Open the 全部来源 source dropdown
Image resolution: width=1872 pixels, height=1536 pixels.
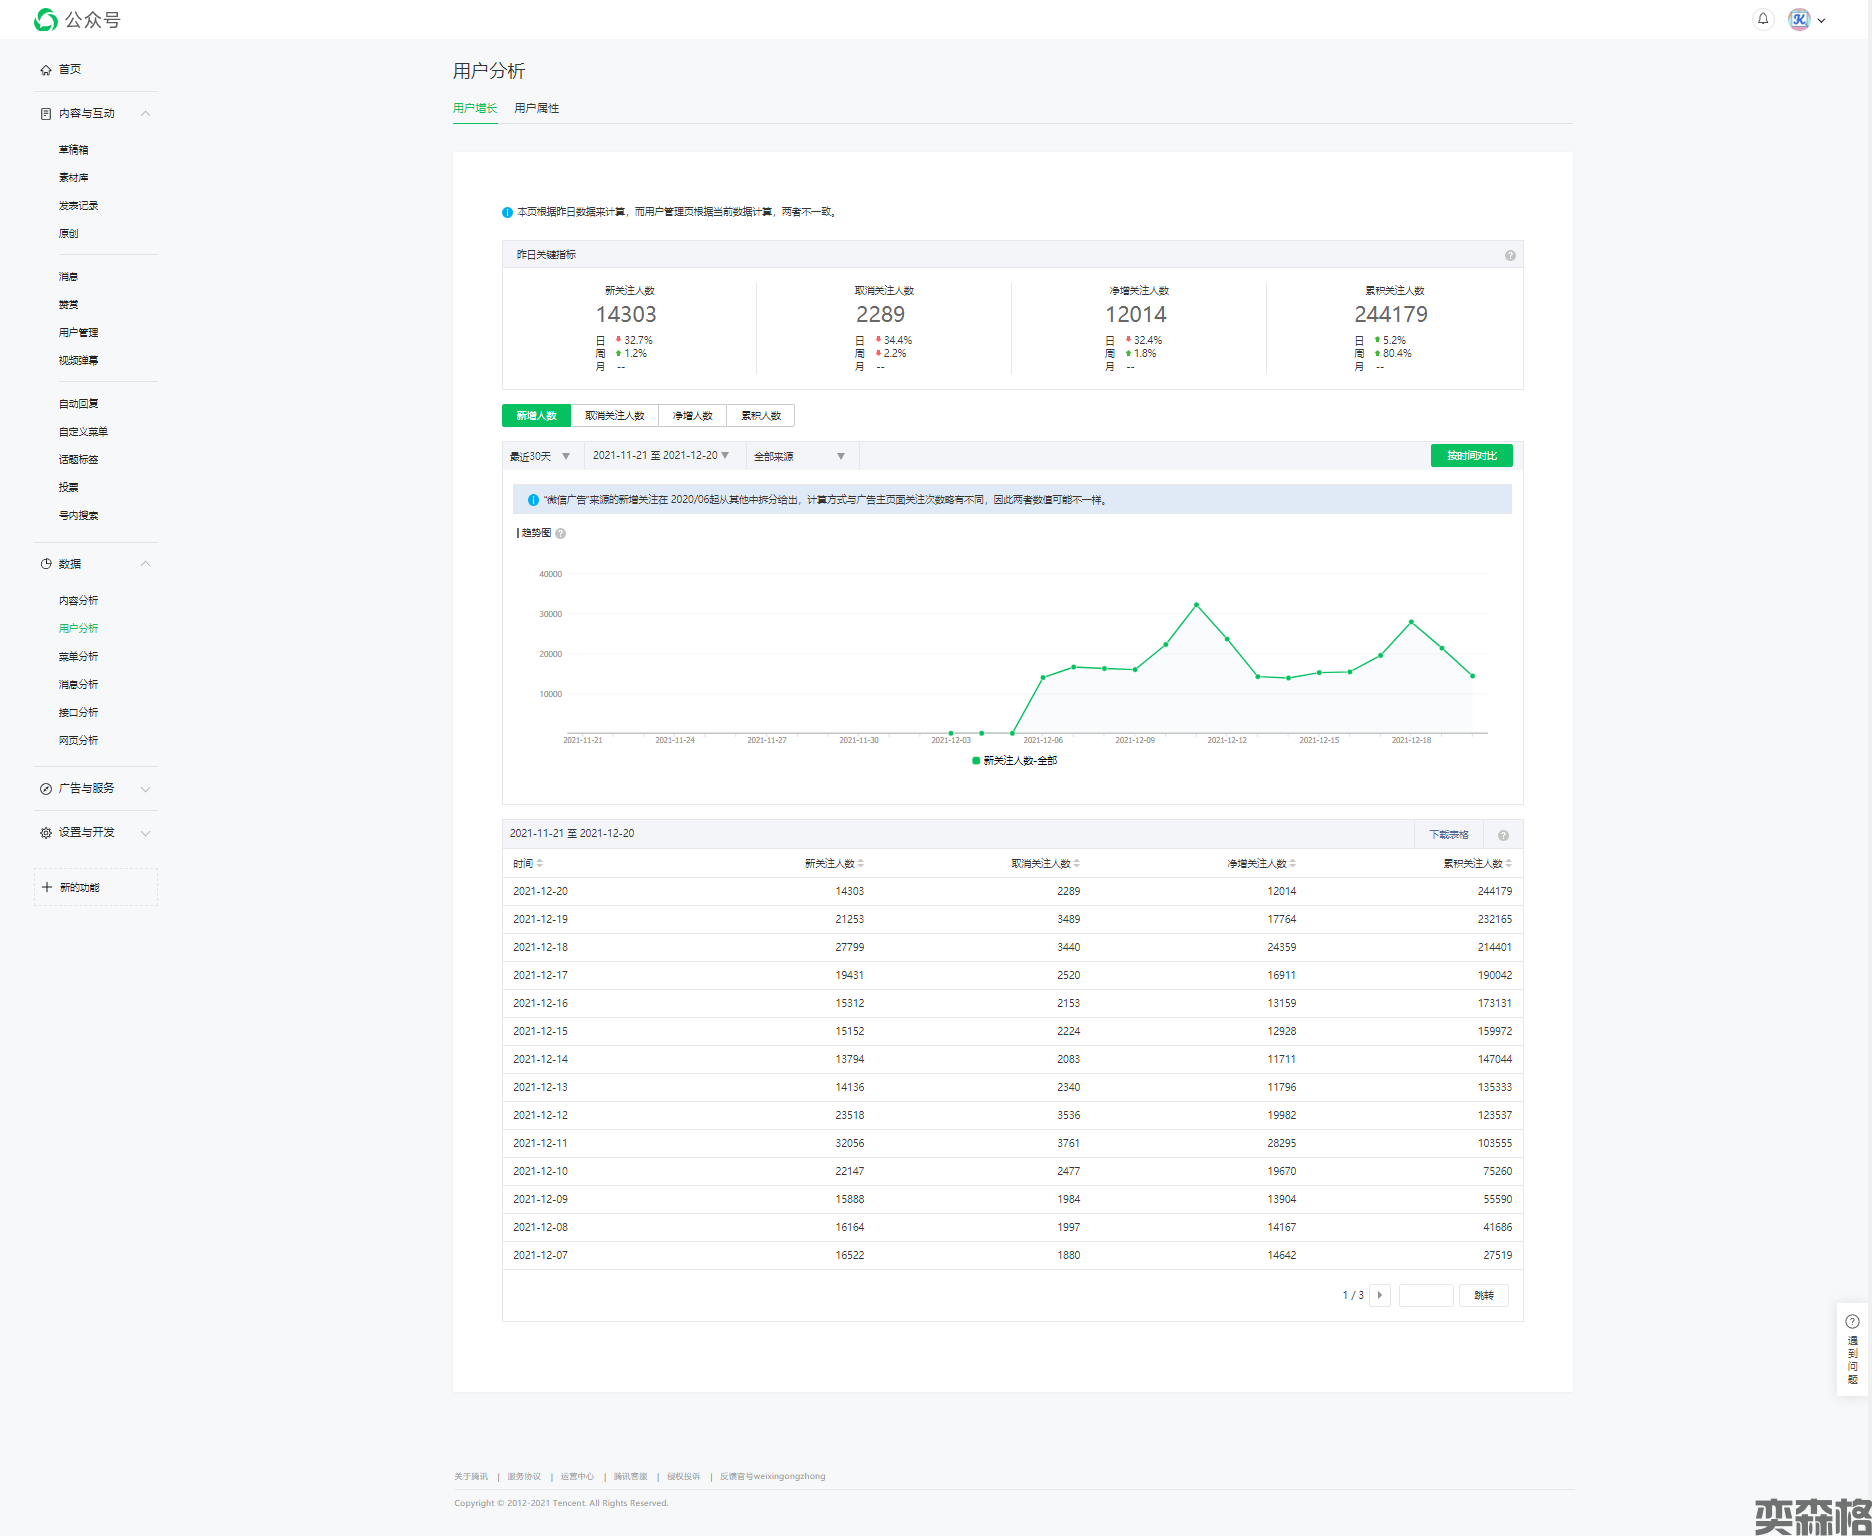tap(799, 456)
